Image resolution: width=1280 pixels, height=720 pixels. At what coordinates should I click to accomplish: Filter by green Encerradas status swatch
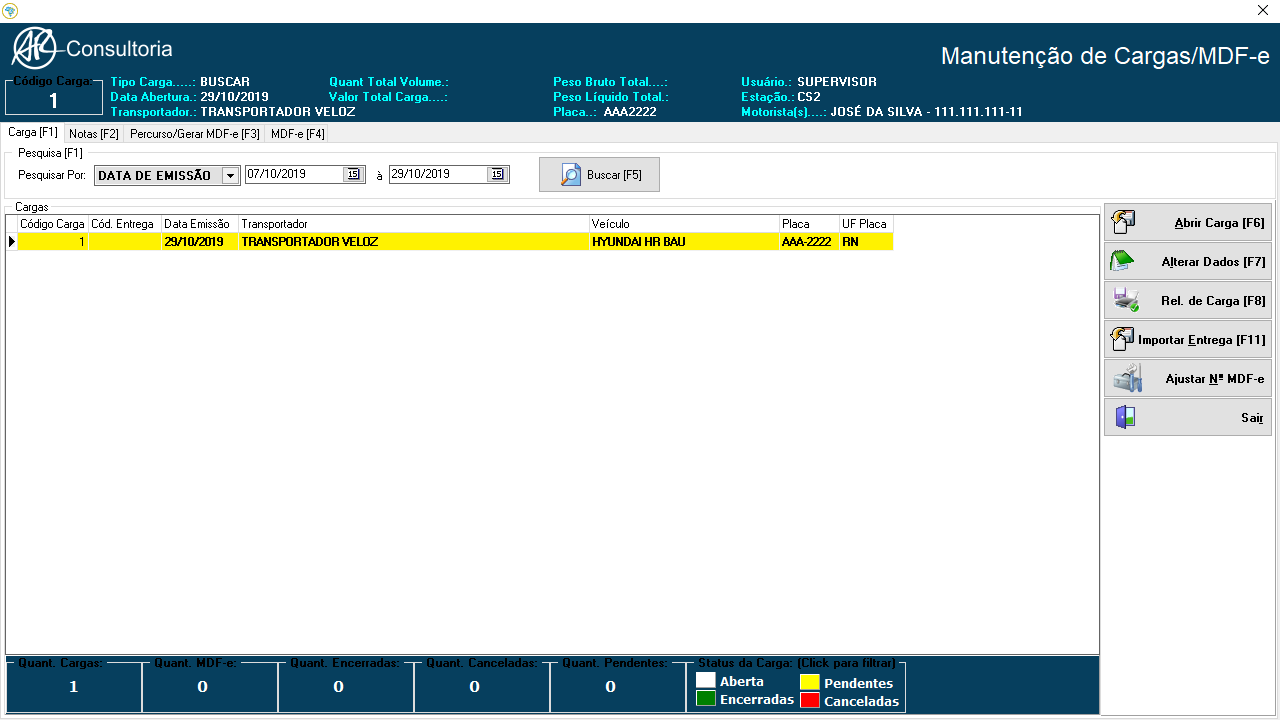click(x=706, y=699)
